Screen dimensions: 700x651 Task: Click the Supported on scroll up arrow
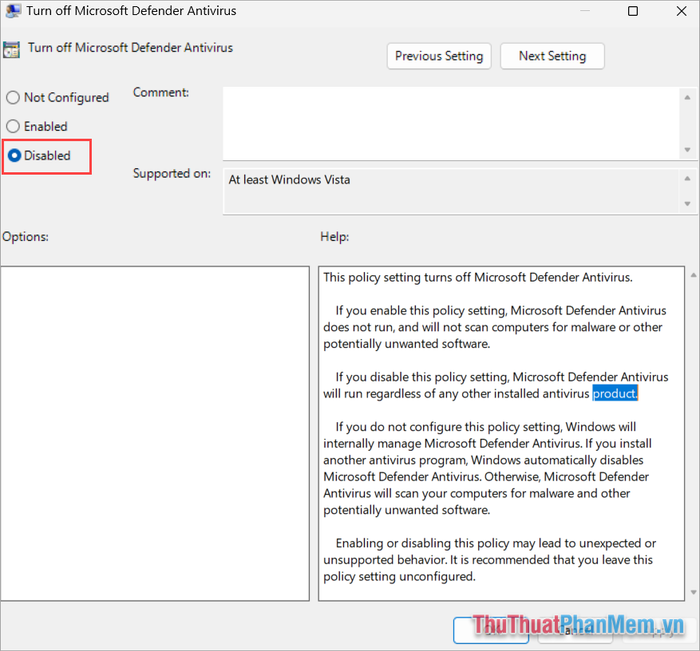[687, 178]
